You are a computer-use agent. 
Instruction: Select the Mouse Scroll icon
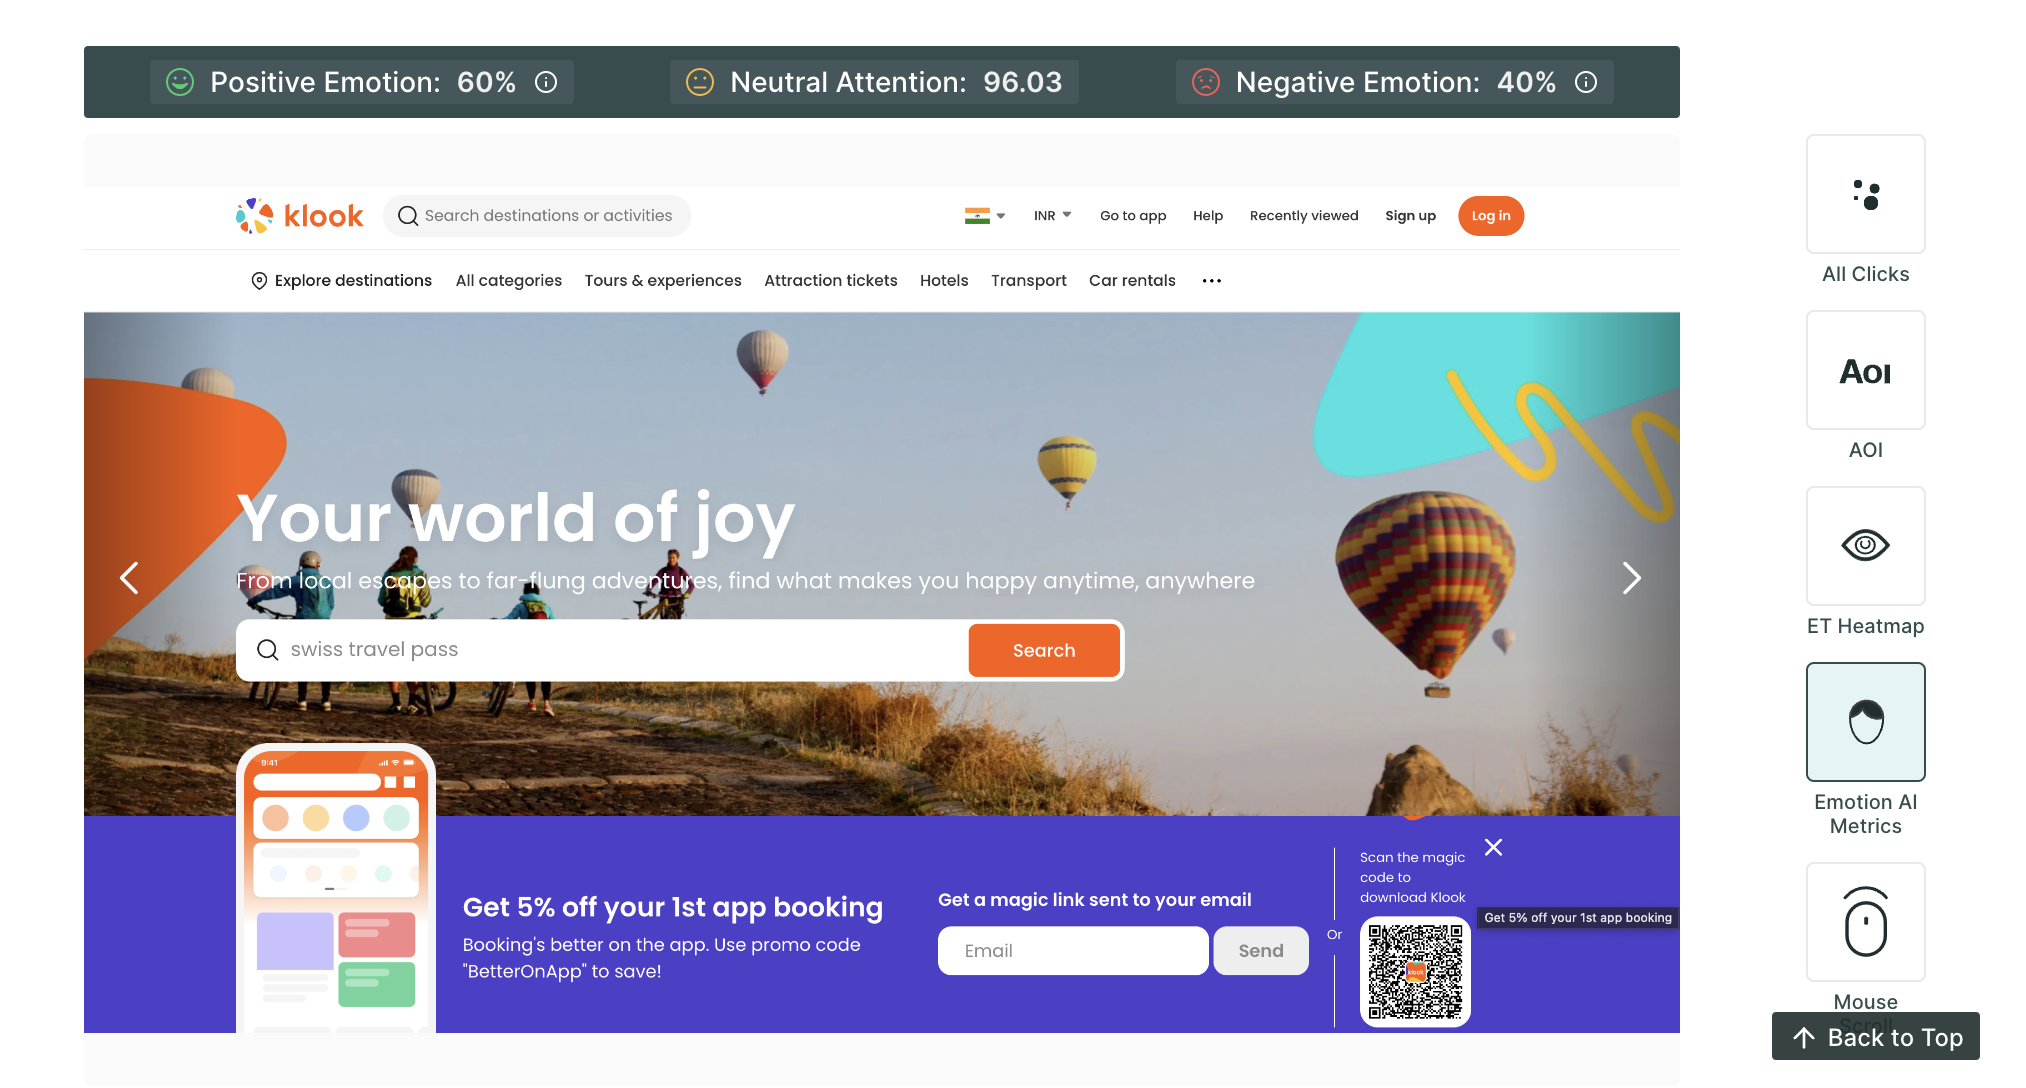click(1865, 922)
